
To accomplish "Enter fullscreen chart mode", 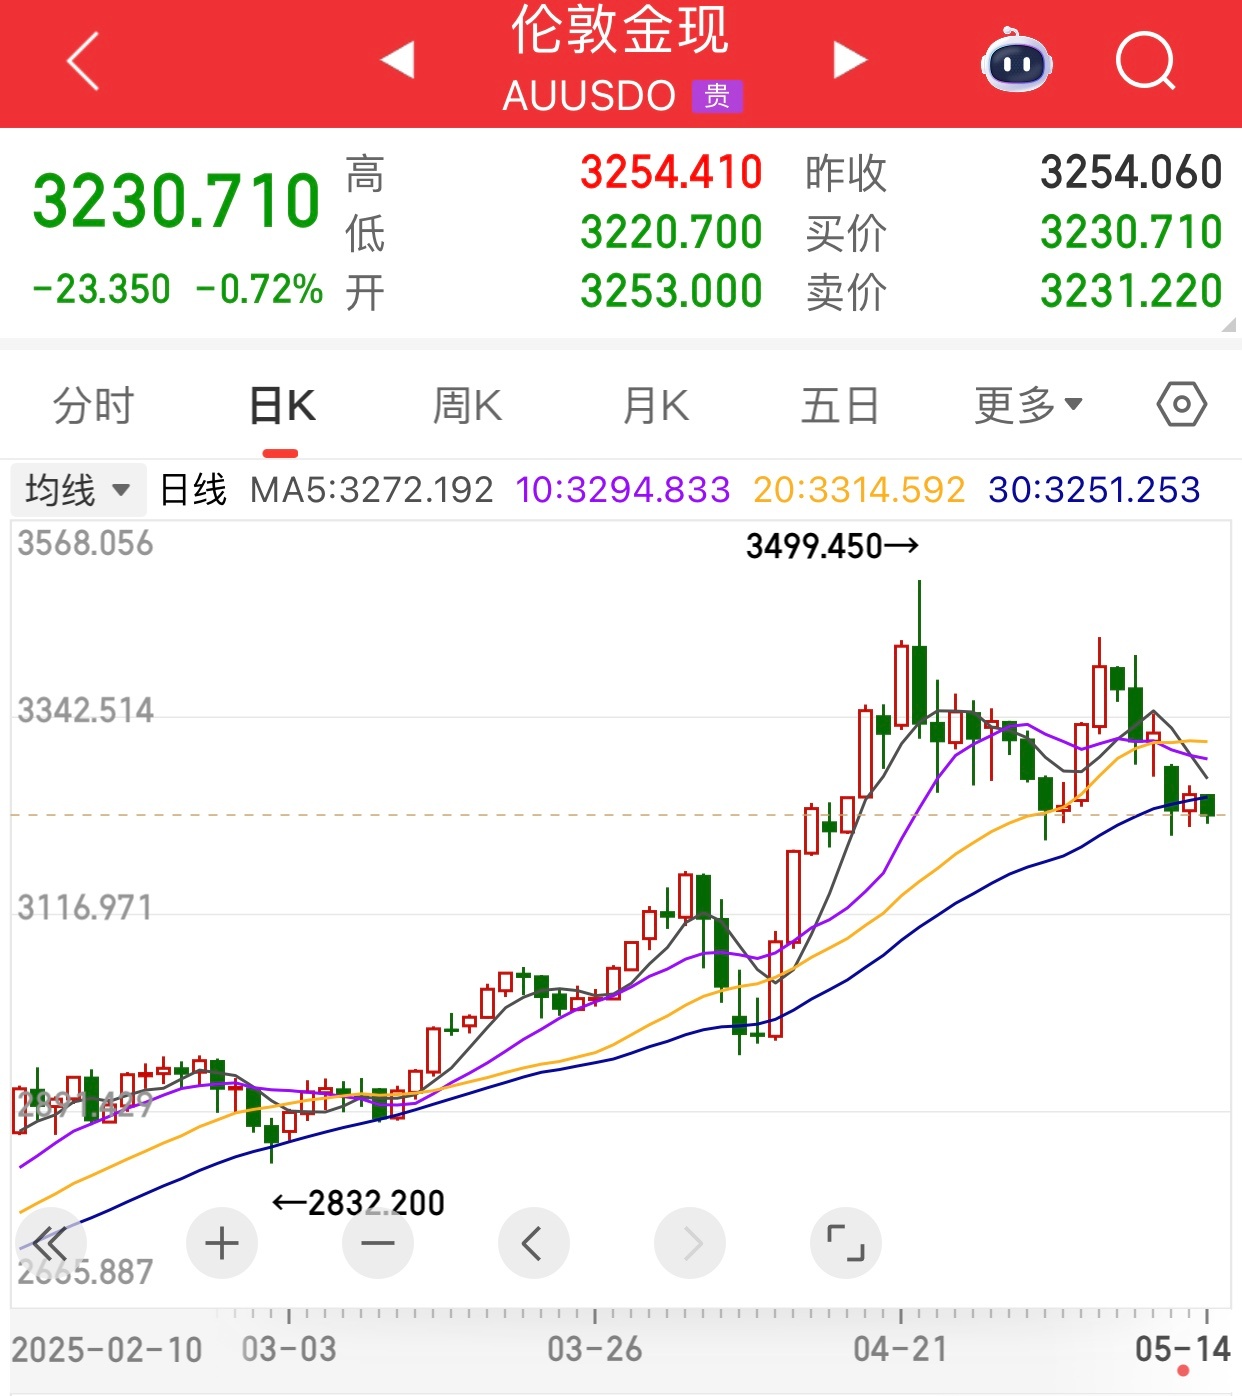I will pos(846,1244).
